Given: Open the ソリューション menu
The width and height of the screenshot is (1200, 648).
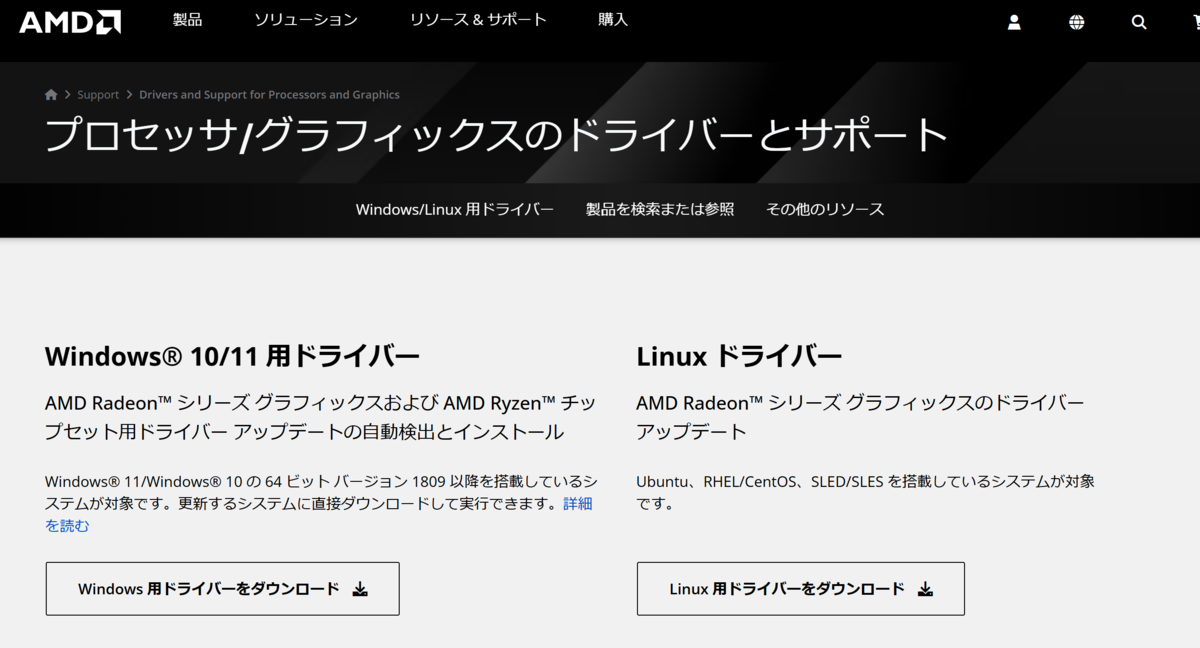Looking at the screenshot, I should 306,20.
